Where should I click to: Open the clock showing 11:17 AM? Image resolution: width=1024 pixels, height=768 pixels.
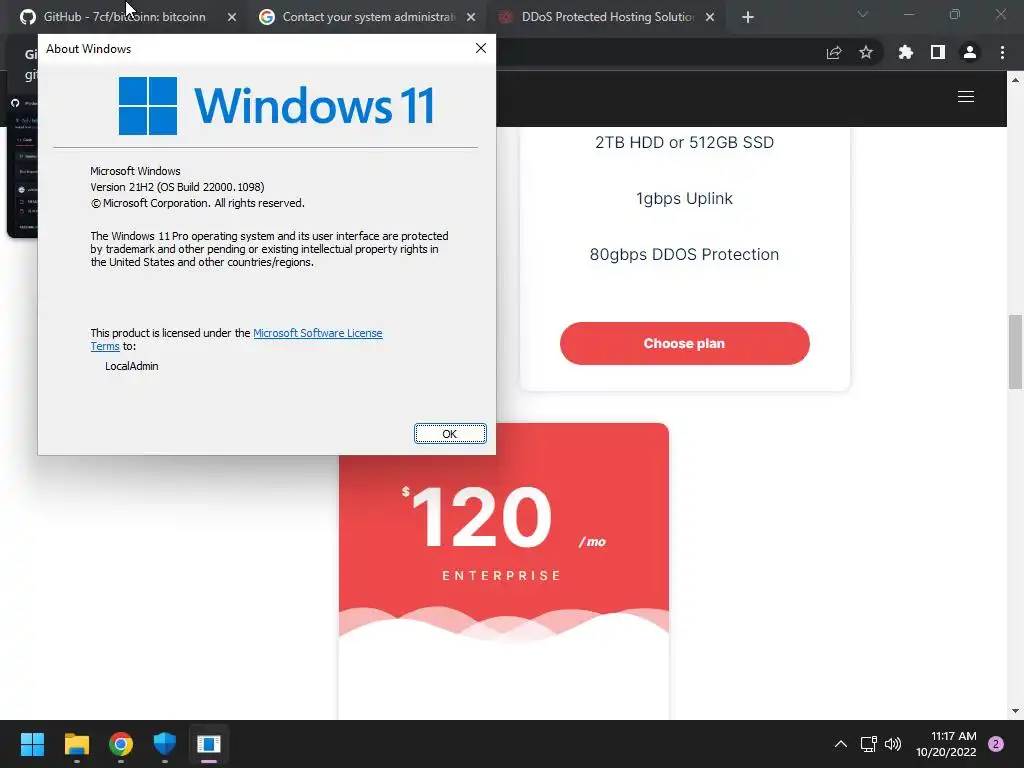(946, 744)
